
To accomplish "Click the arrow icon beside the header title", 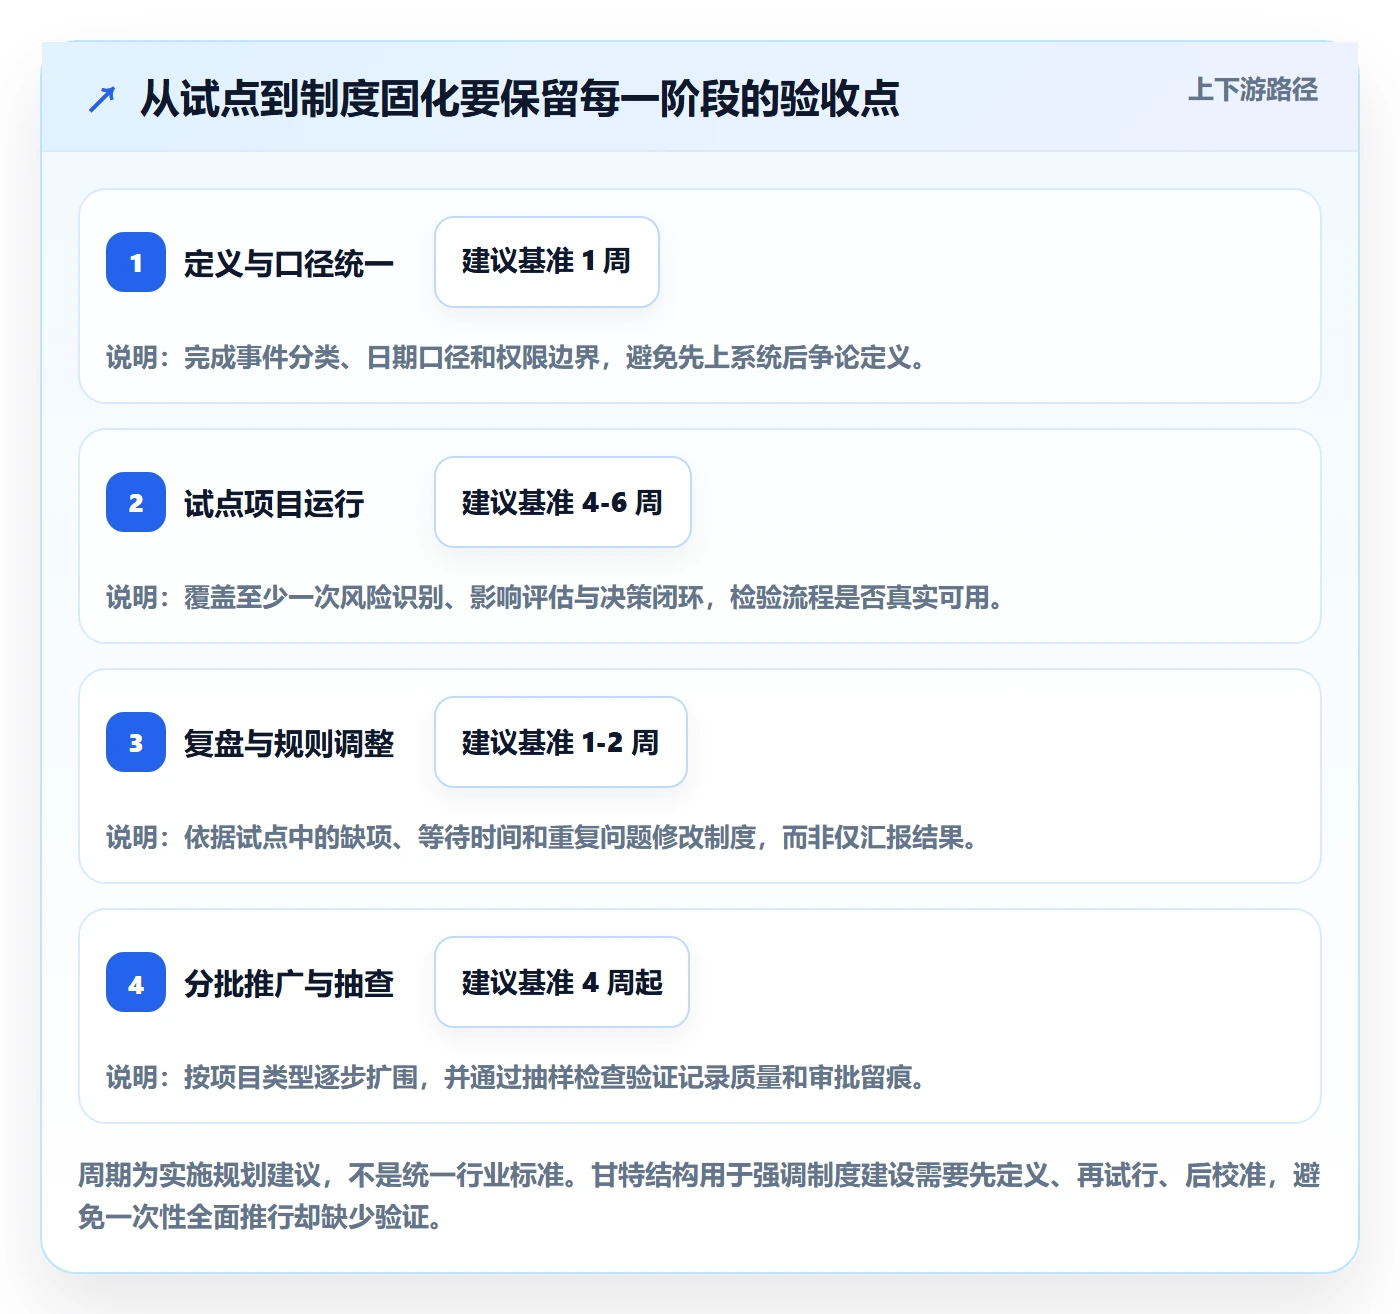I will 102,99.
